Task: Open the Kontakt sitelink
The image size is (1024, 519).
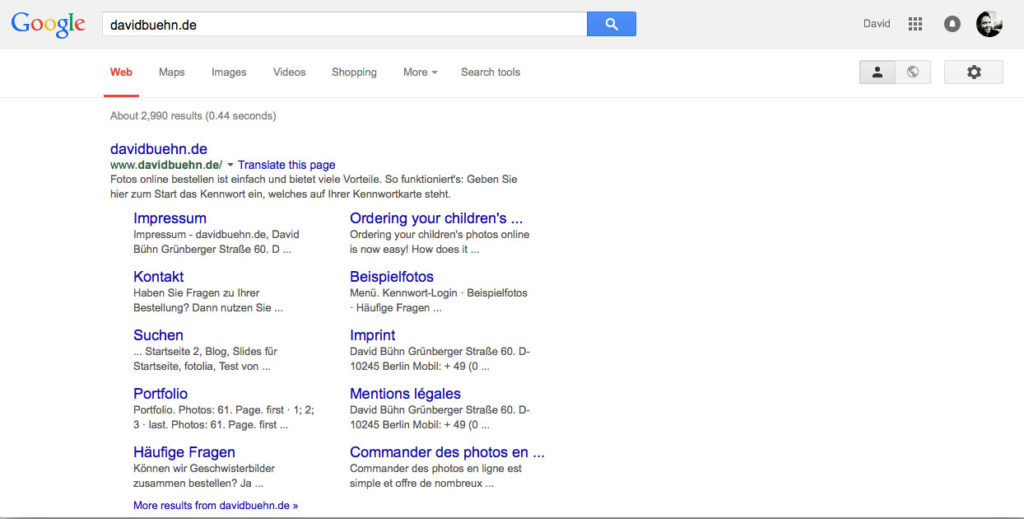Action: click(x=159, y=277)
